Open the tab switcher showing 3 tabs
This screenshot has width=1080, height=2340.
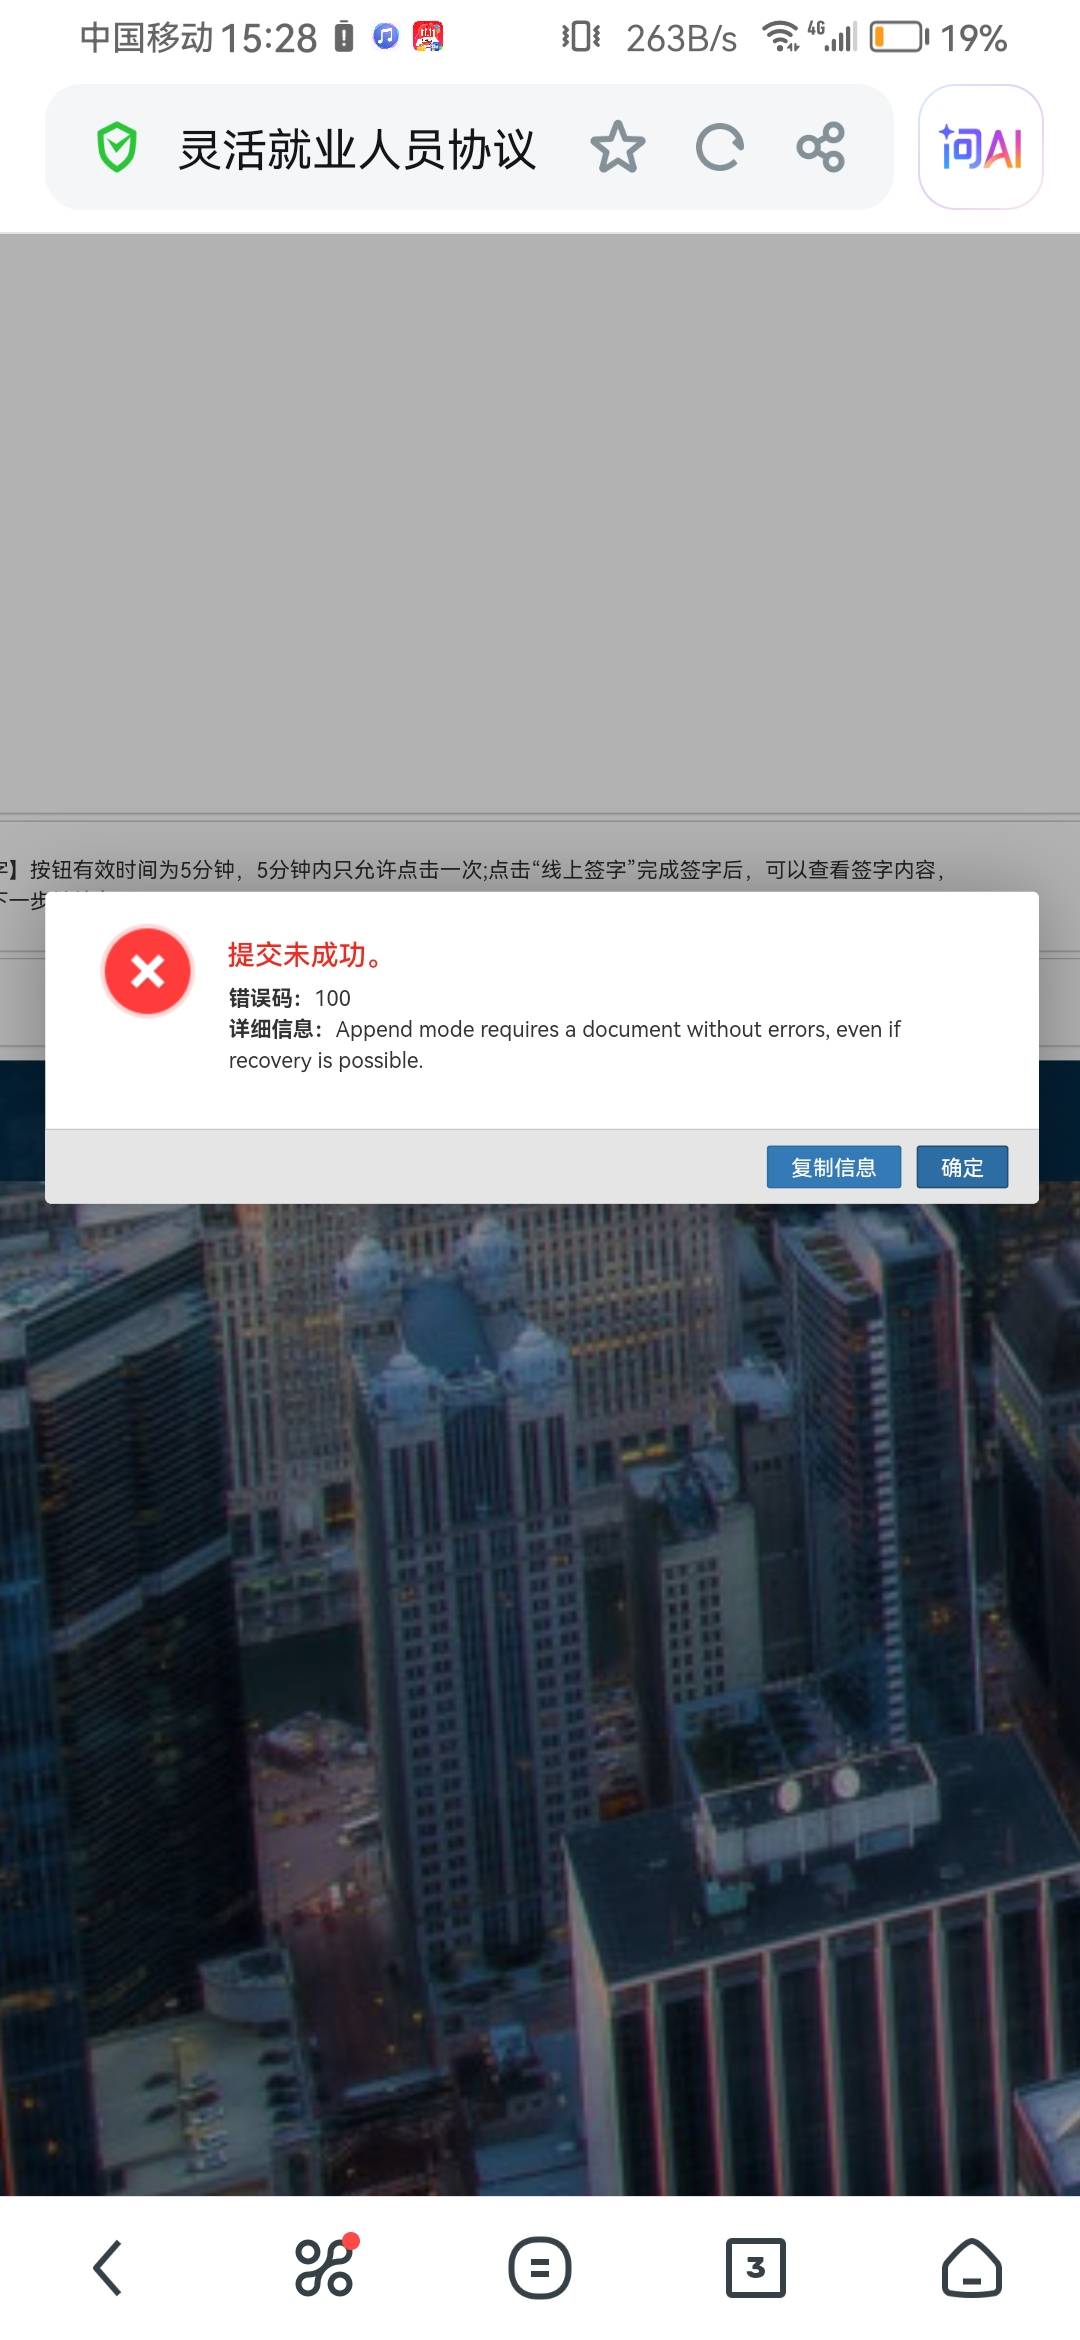pyautogui.click(x=756, y=2268)
